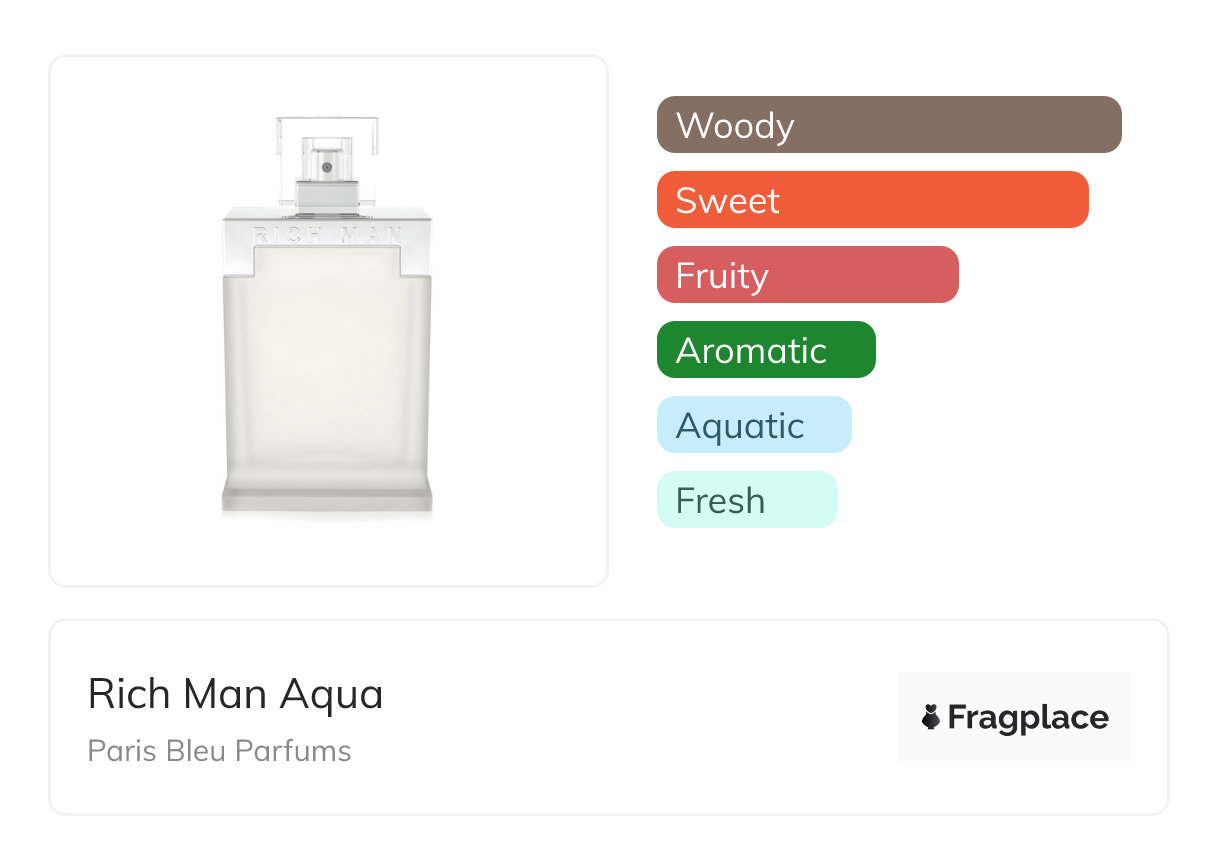
Task: Click the Fragplace wordmark text
Action: [1028, 718]
